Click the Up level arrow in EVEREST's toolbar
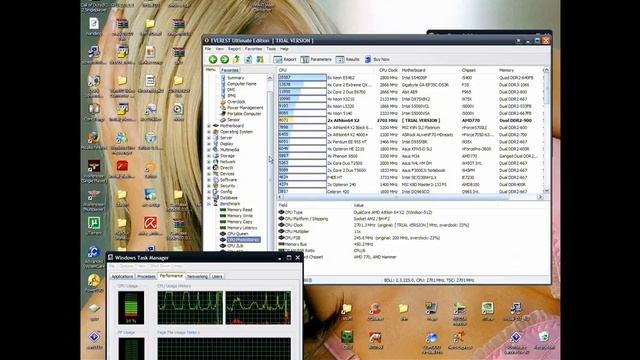 click(236, 60)
